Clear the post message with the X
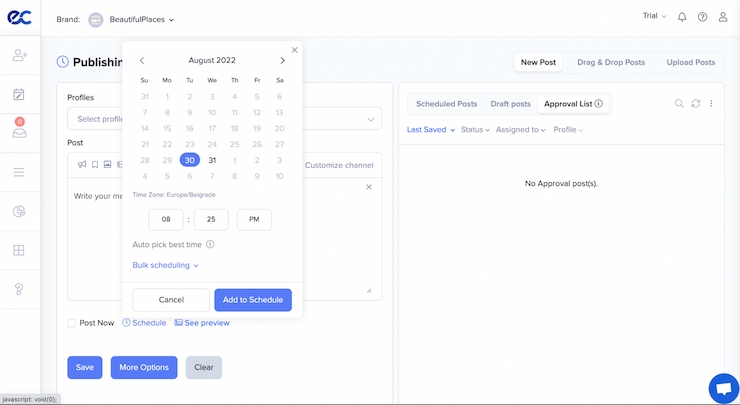The height and width of the screenshot is (405, 740). (x=369, y=187)
